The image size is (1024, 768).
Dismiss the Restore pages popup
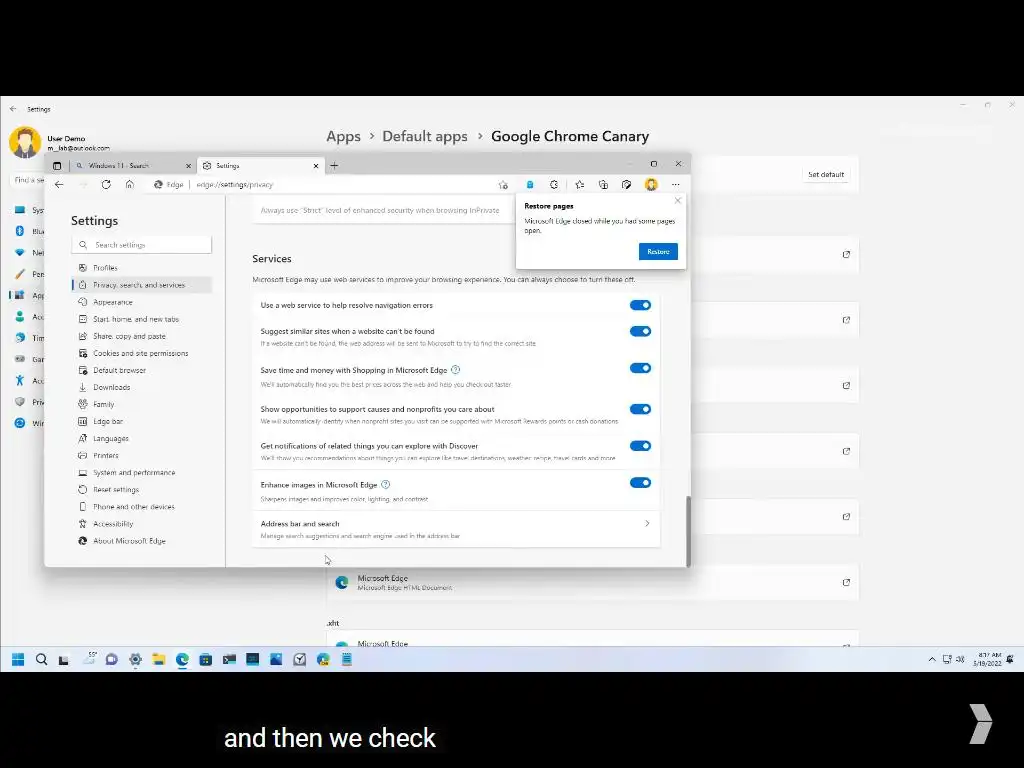(678, 201)
